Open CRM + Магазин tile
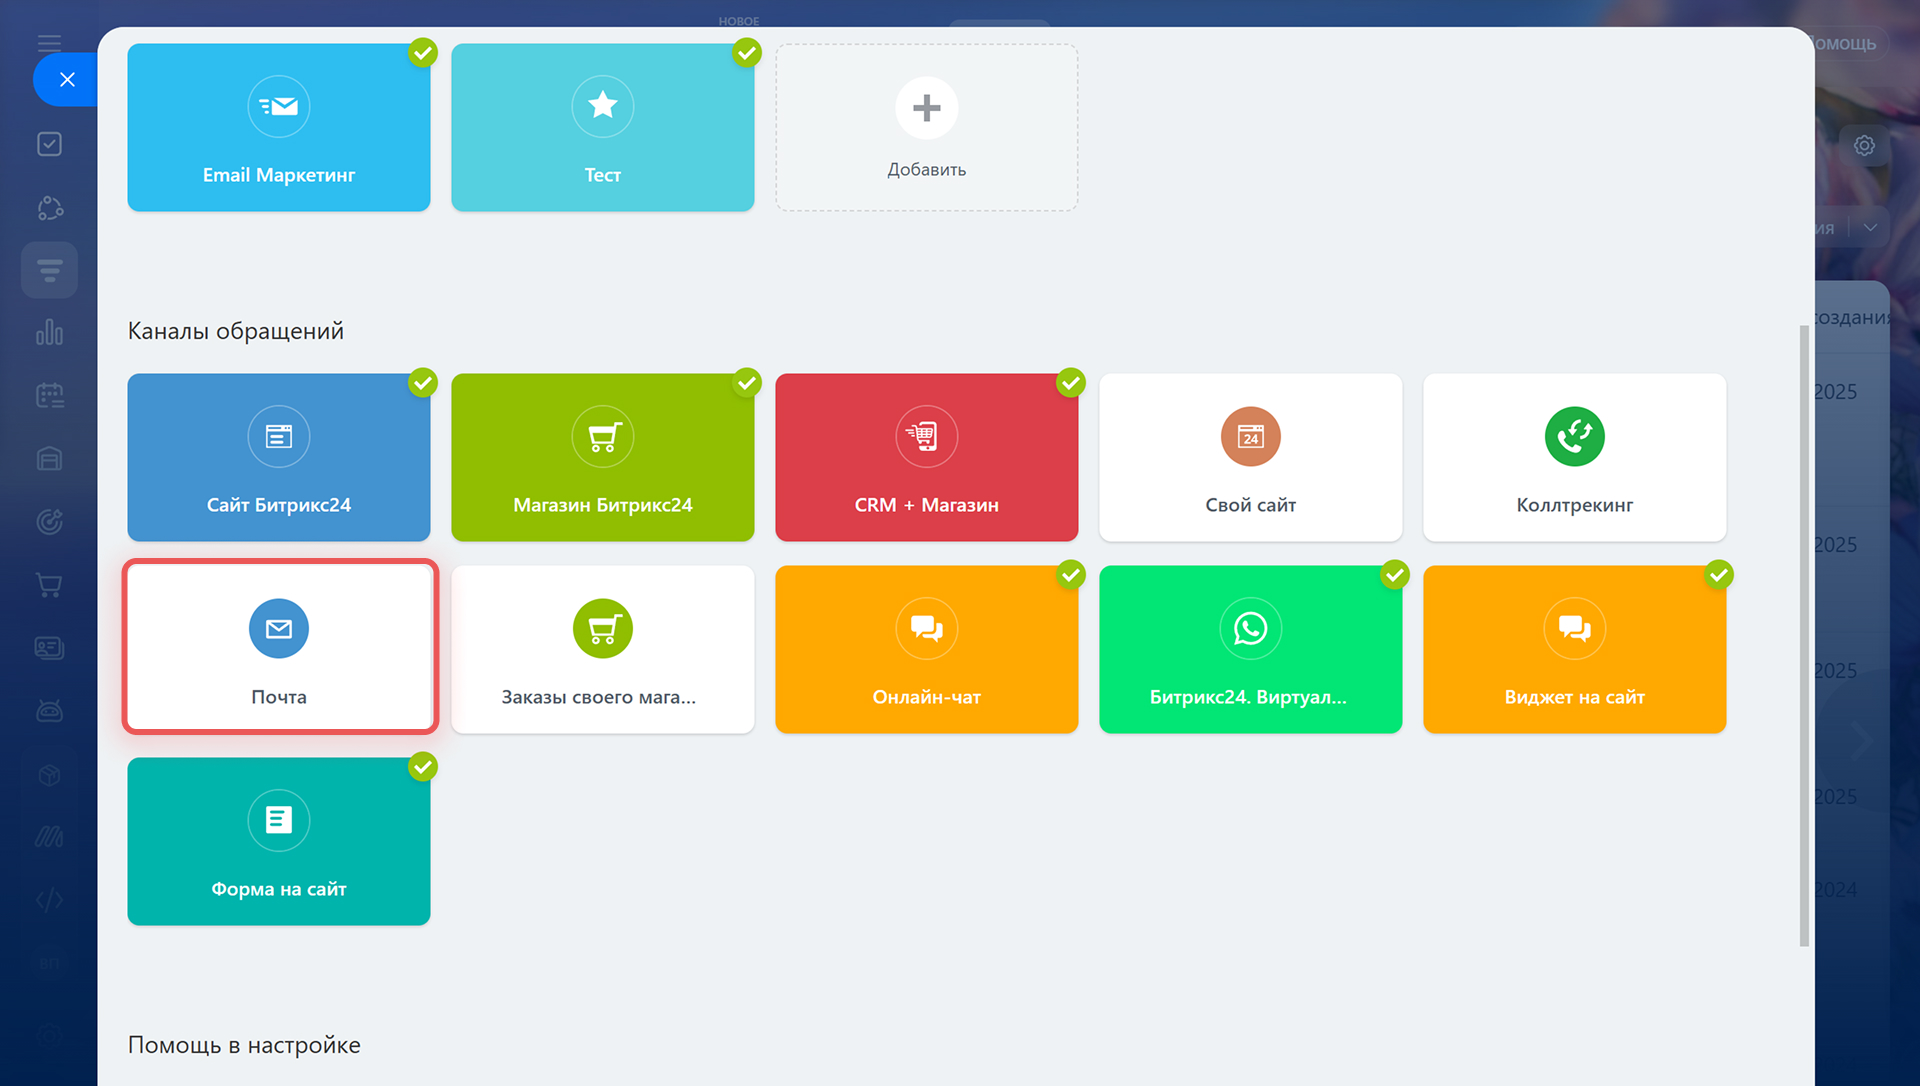The height and width of the screenshot is (1086, 1920). 927,458
